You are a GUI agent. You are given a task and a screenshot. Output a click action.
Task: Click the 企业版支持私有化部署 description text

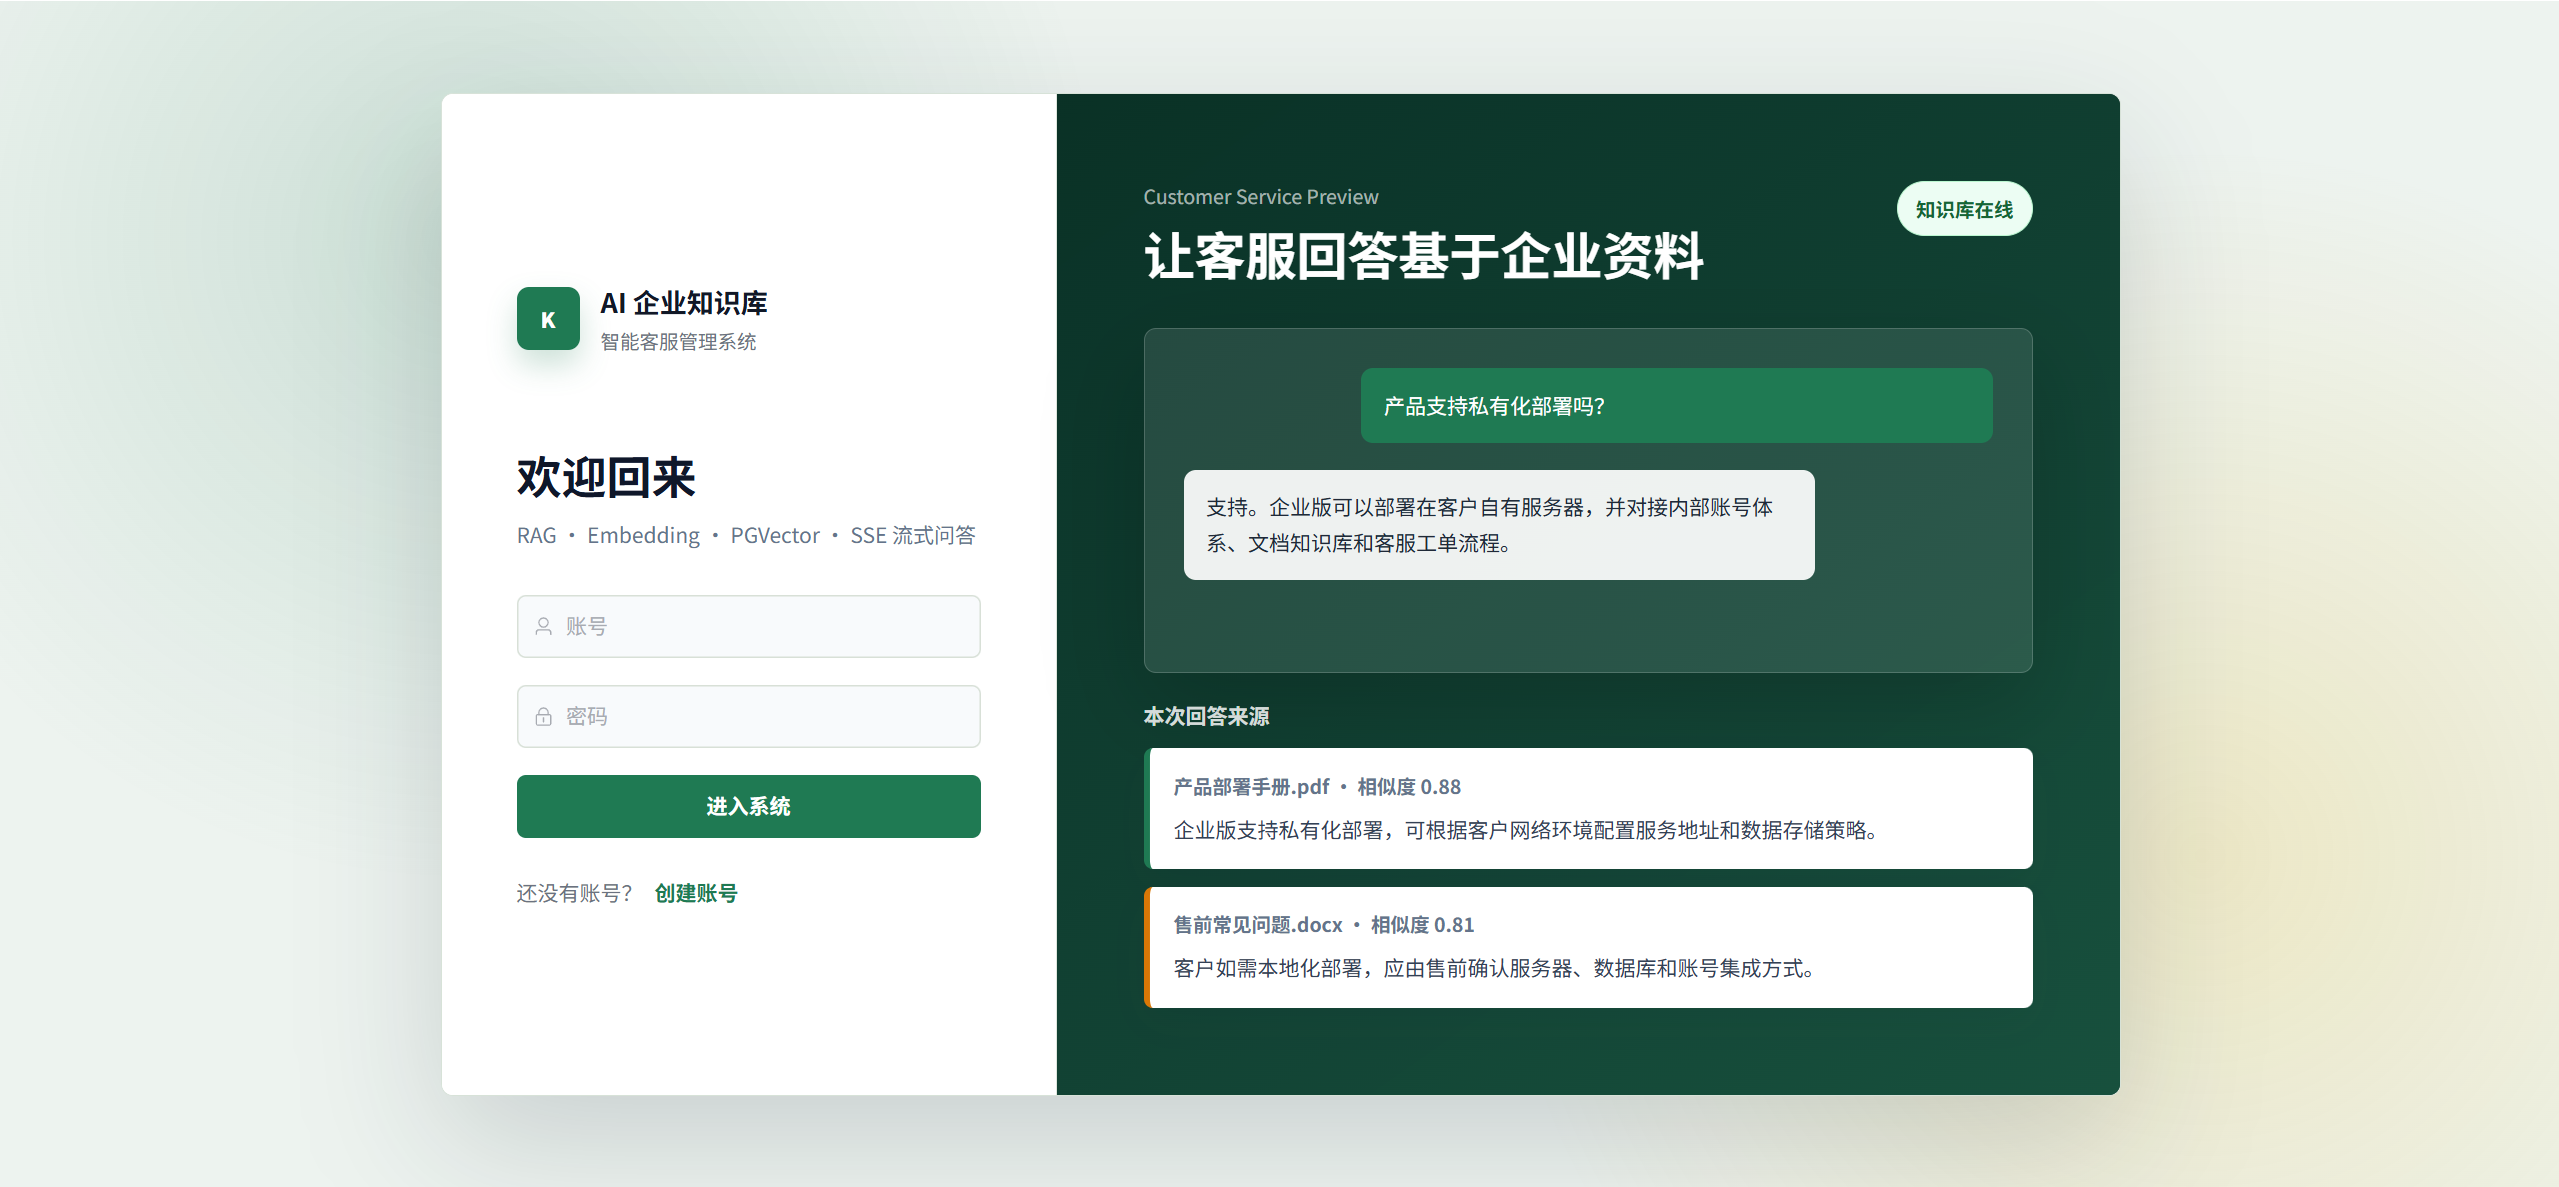(1525, 830)
